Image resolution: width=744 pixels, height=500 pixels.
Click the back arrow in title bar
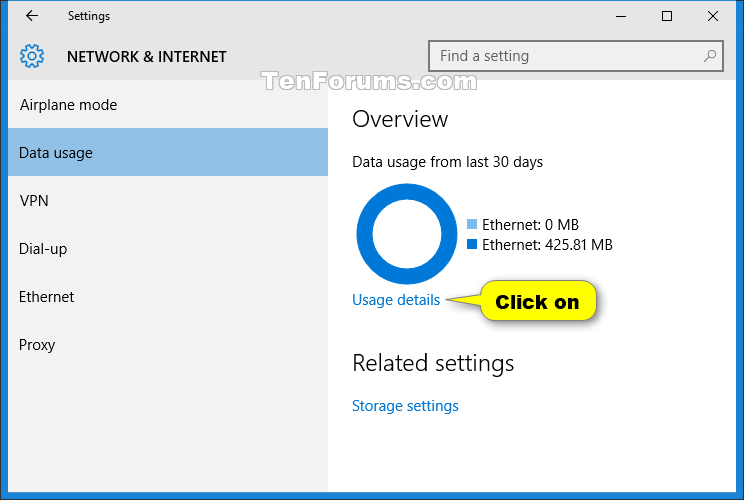tap(32, 16)
